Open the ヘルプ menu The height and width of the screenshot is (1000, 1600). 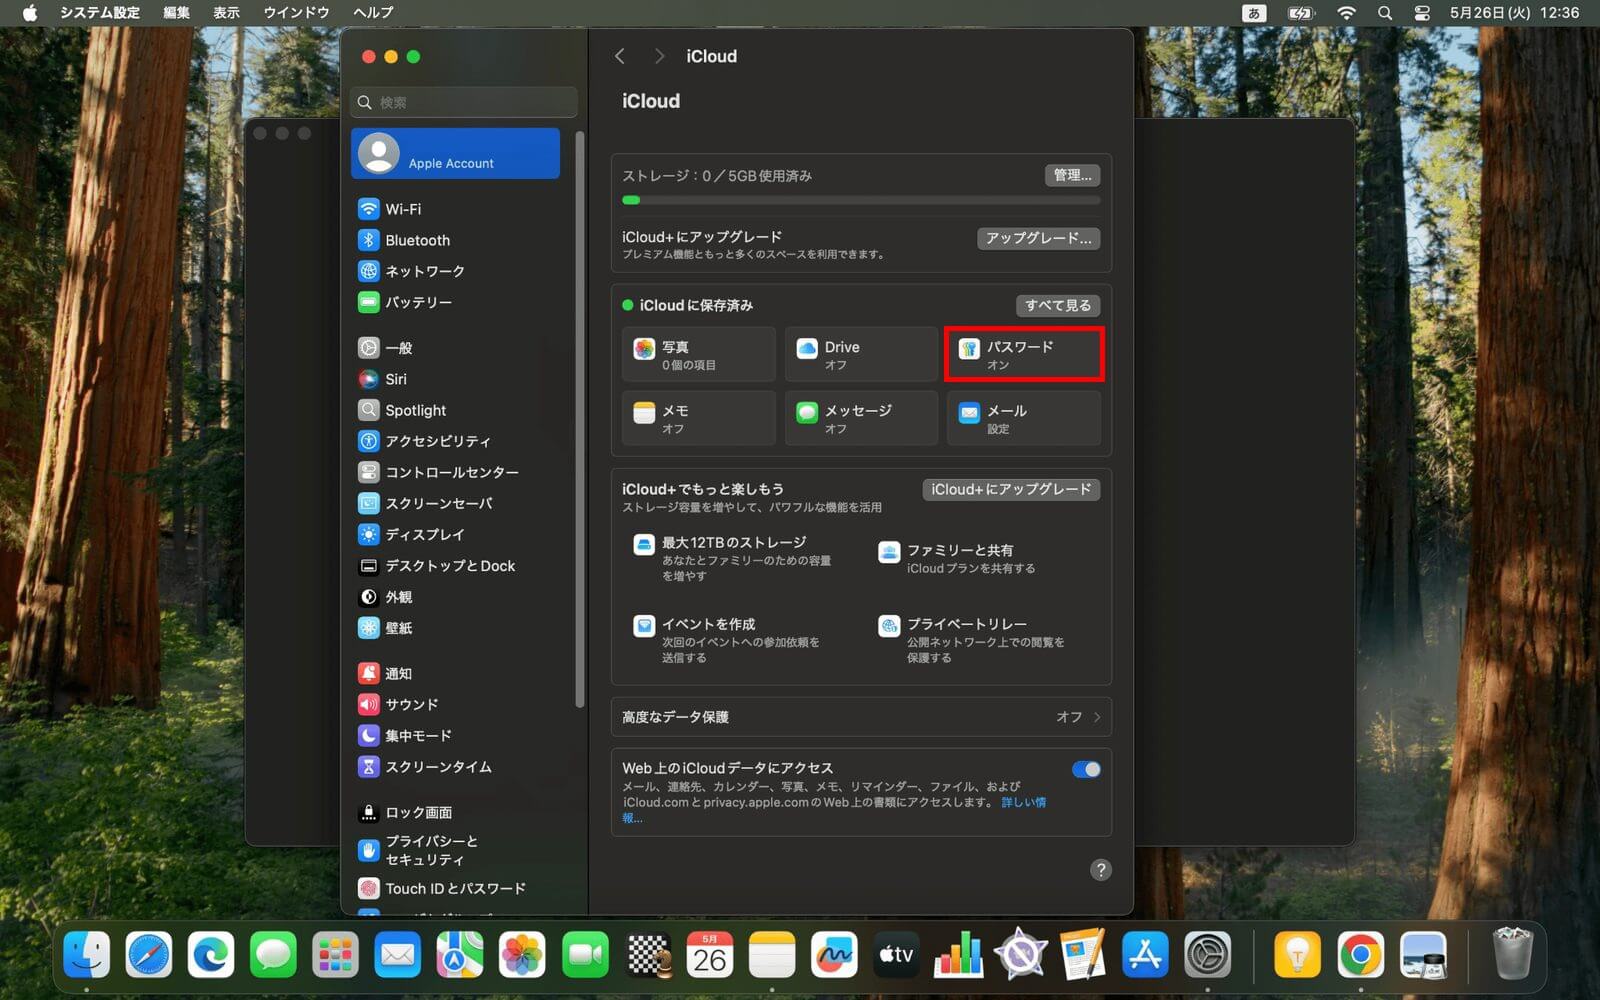[x=373, y=13]
